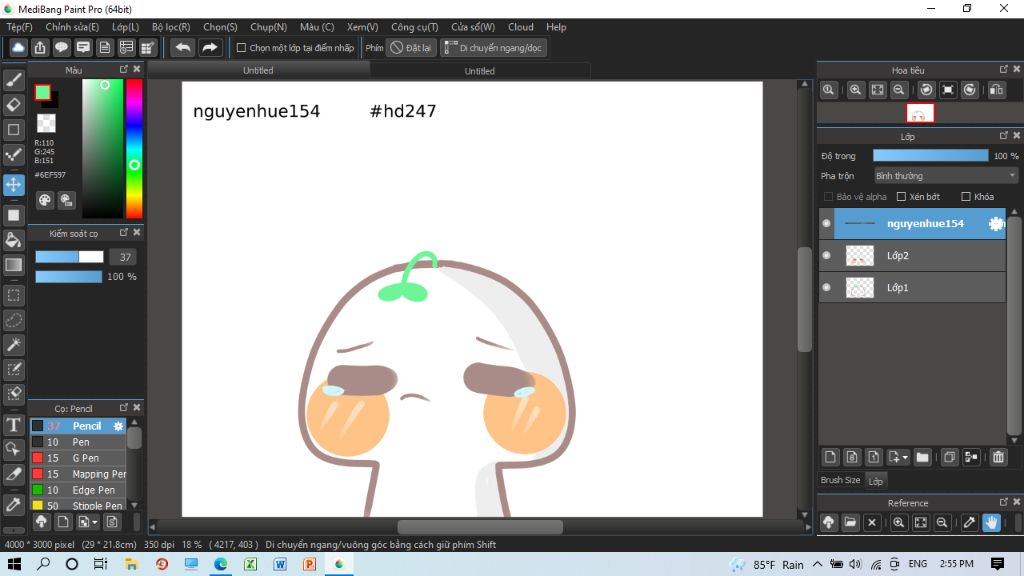Toggle 'Khóa' layer lock checkbox
Screen dimensions: 1024x576
click(966, 197)
